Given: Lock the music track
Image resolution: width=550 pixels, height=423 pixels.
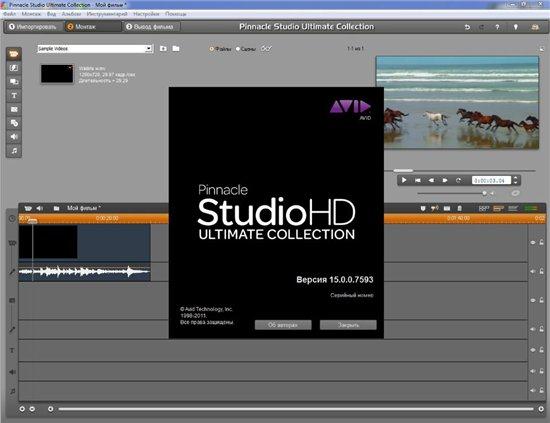Looking at the screenshot, I should tap(541, 390).
